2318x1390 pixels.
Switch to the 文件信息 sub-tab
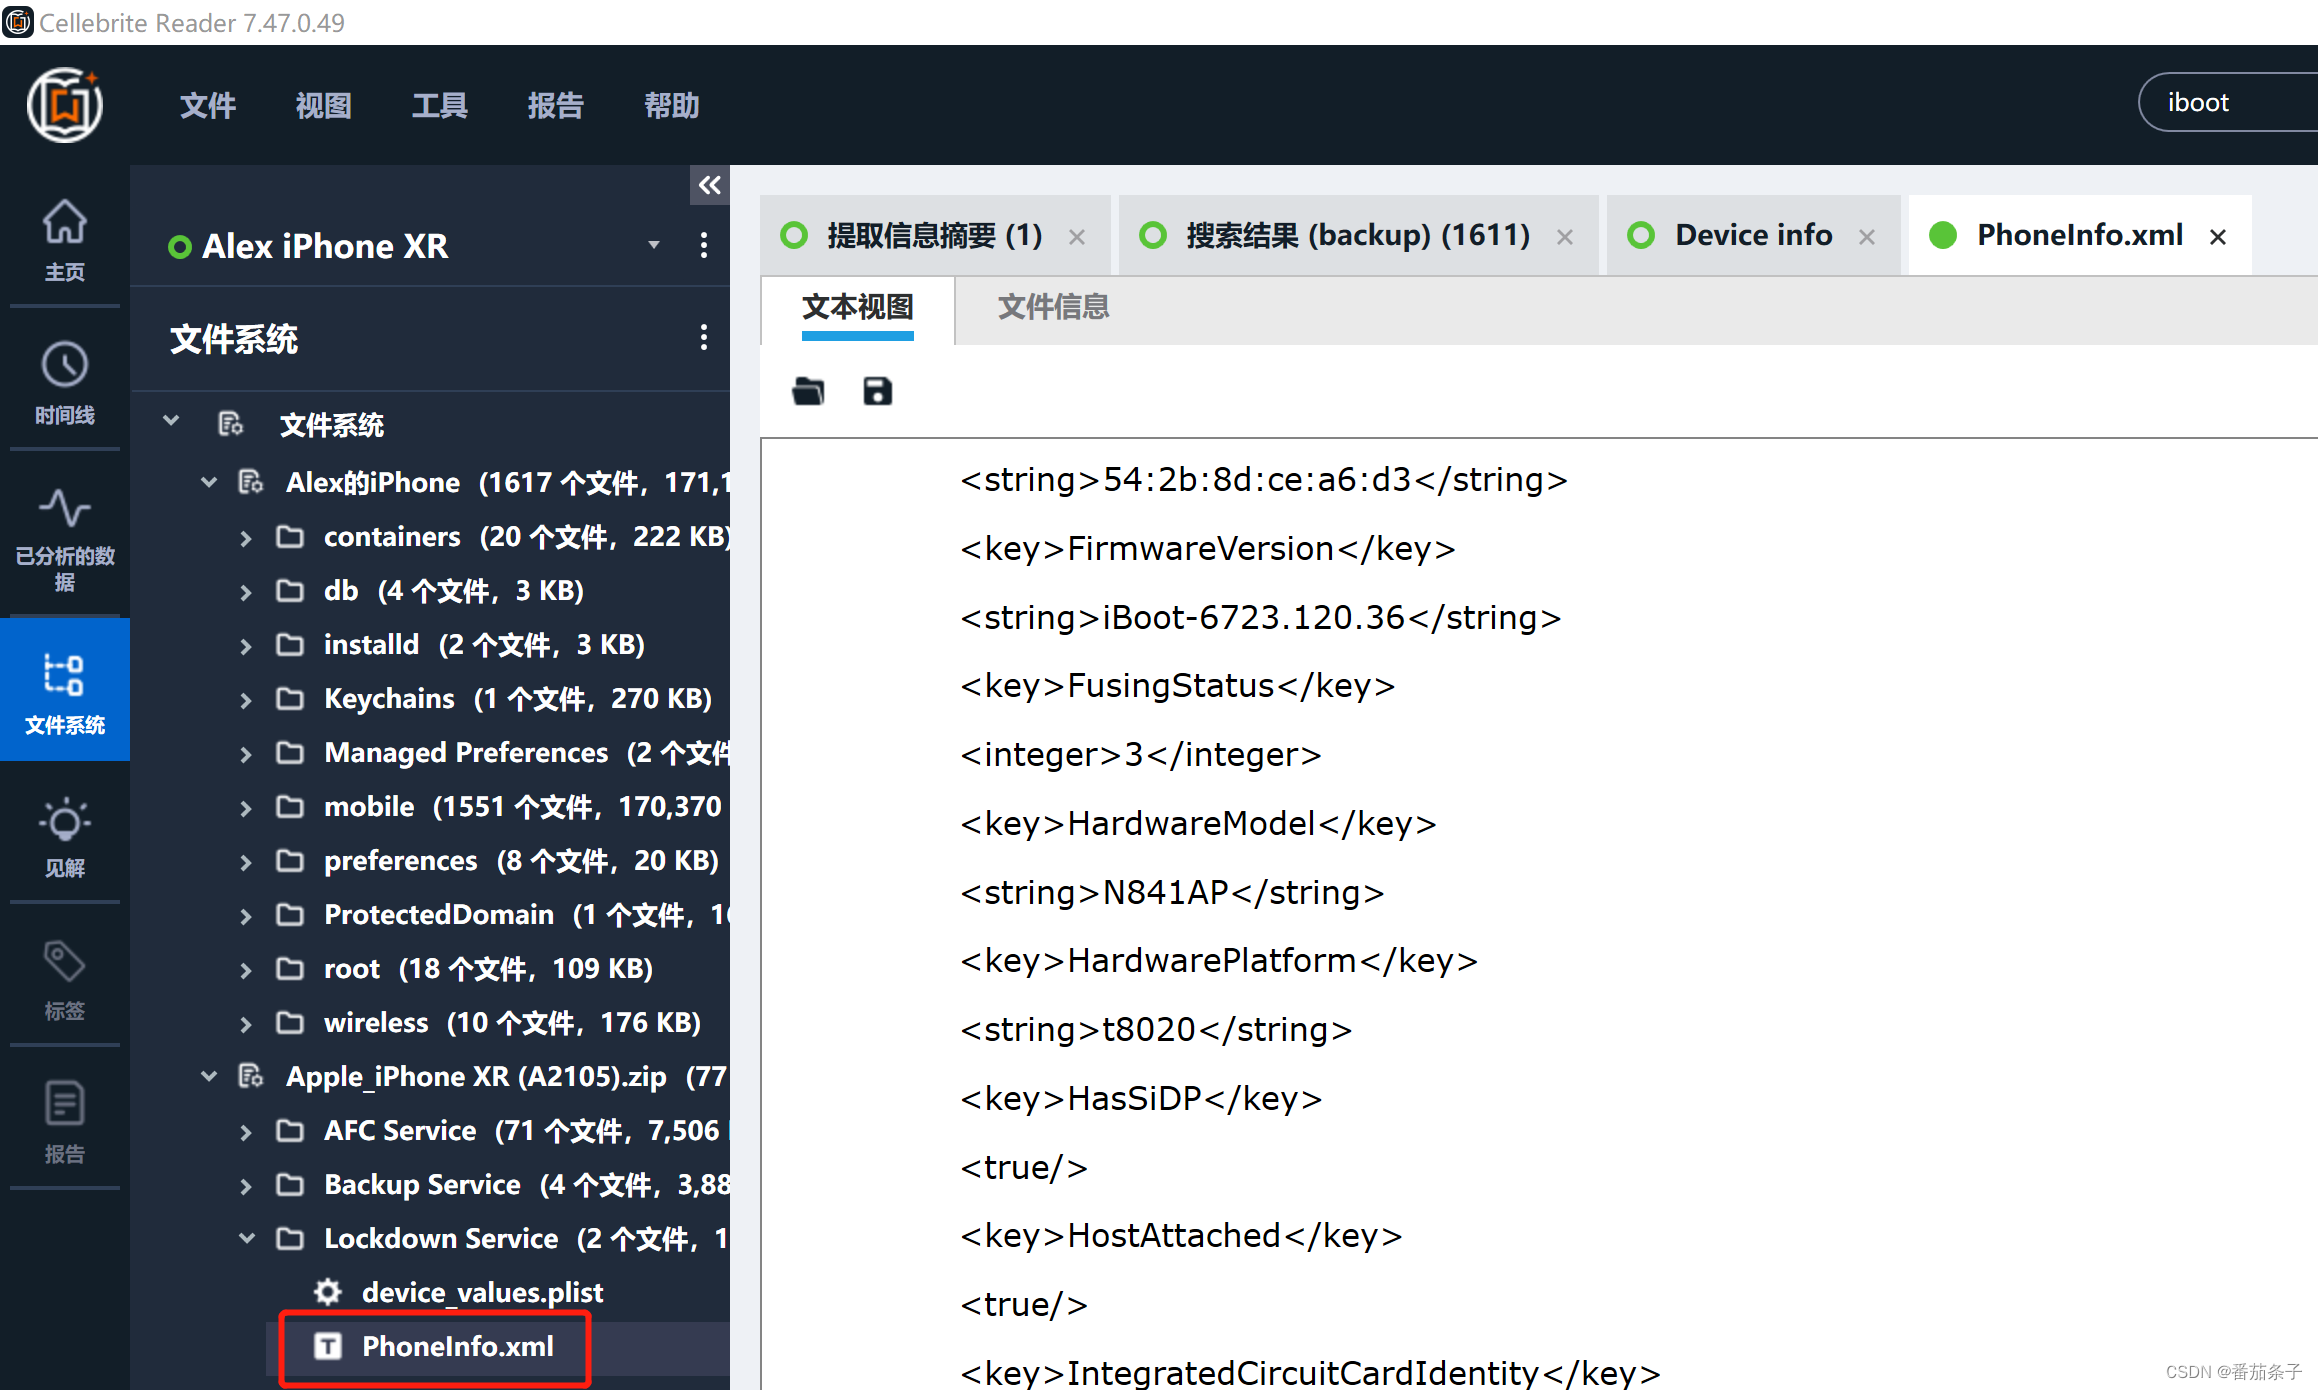1053,307
